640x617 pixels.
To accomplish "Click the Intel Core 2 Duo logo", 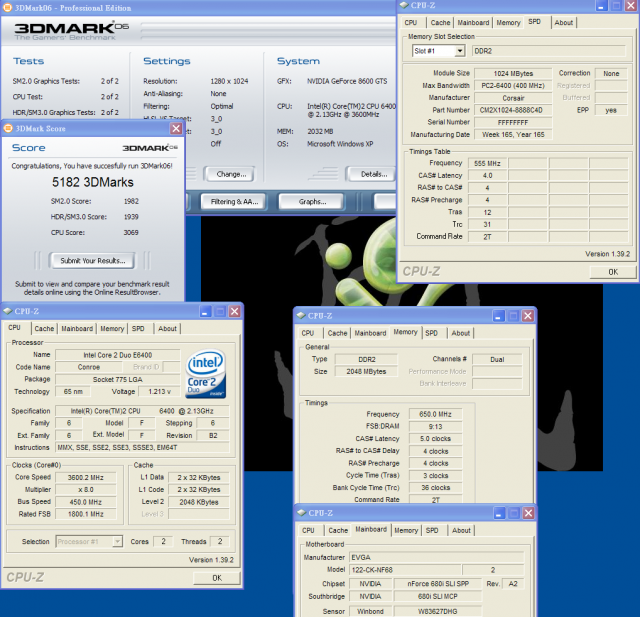I will pyautogui.click(x=206, y=374).
